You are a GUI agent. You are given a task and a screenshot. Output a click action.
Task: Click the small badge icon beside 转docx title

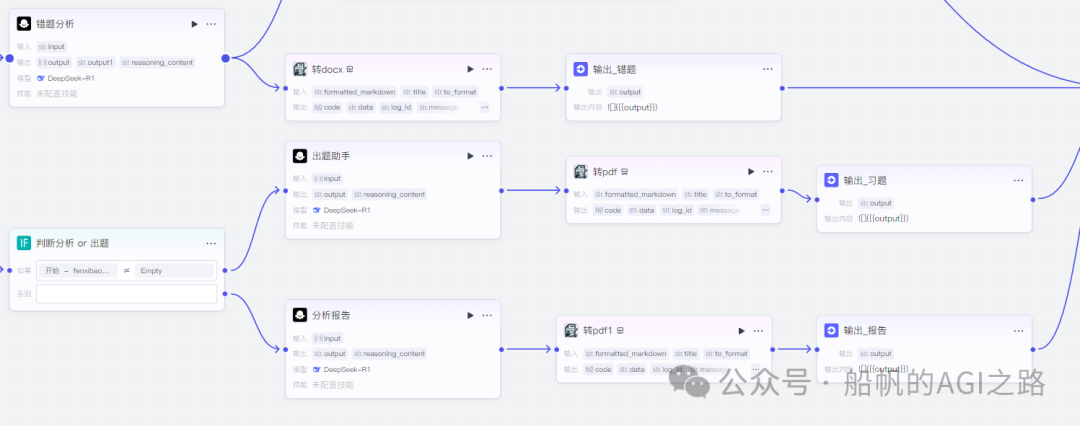point(350,69)
